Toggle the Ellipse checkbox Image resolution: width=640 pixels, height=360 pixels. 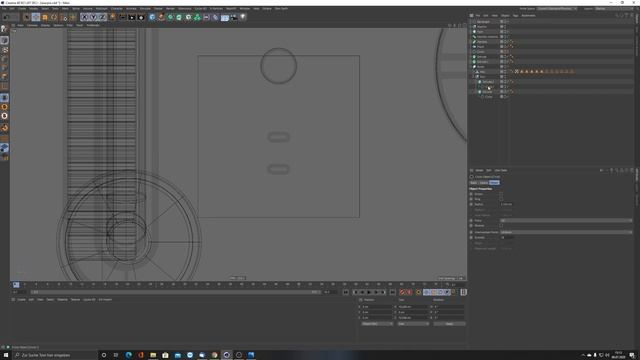click(501, 194)
